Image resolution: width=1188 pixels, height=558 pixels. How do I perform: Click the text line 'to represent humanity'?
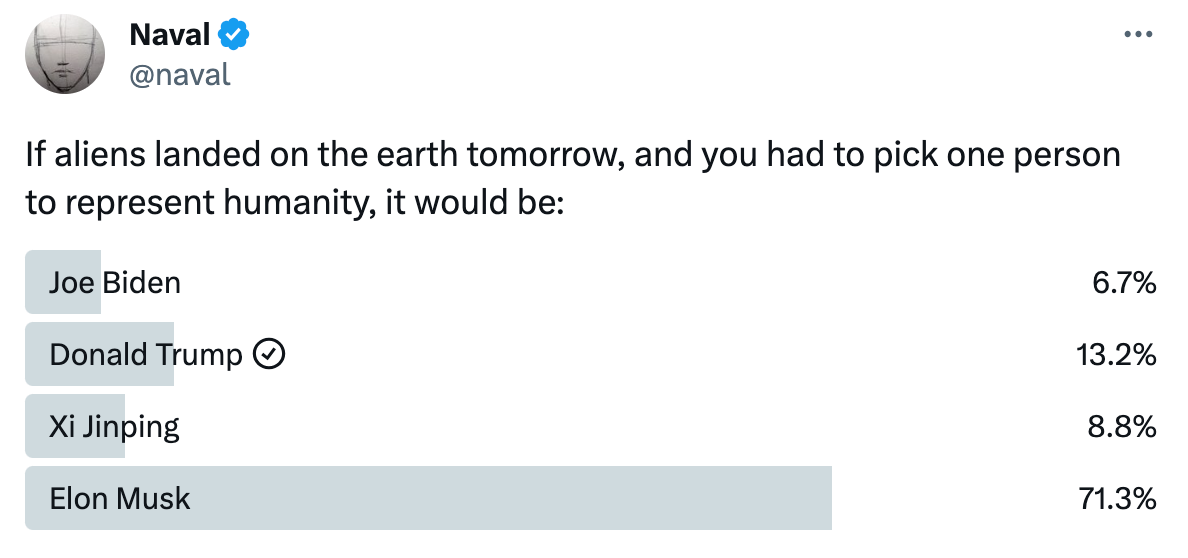click(295, 203)
